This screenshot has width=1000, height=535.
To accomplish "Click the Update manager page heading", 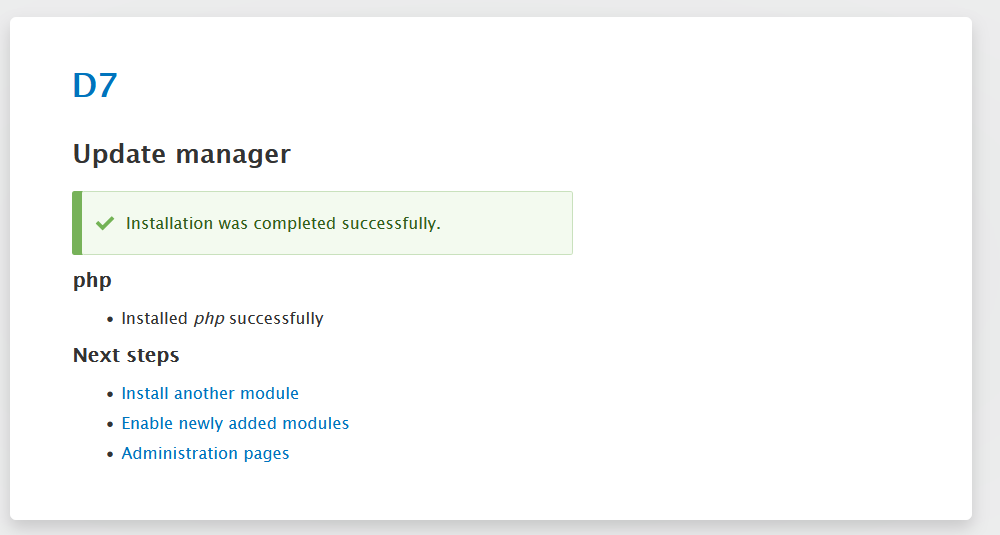I will (x=181, y=154).
